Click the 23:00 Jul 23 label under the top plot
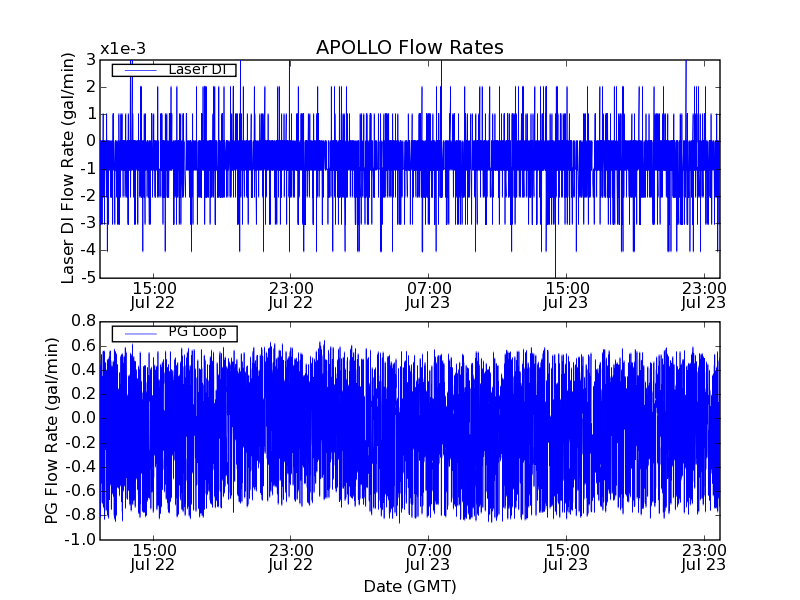Image resolution: width=800 pixels, height=600 pixels. (704, 295)
